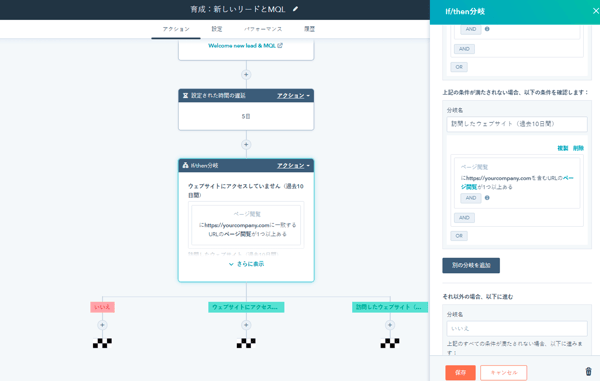
Task: Edit 分岐名 field containing いいえ
Action: pyautogui.click(x=517, y=328)
